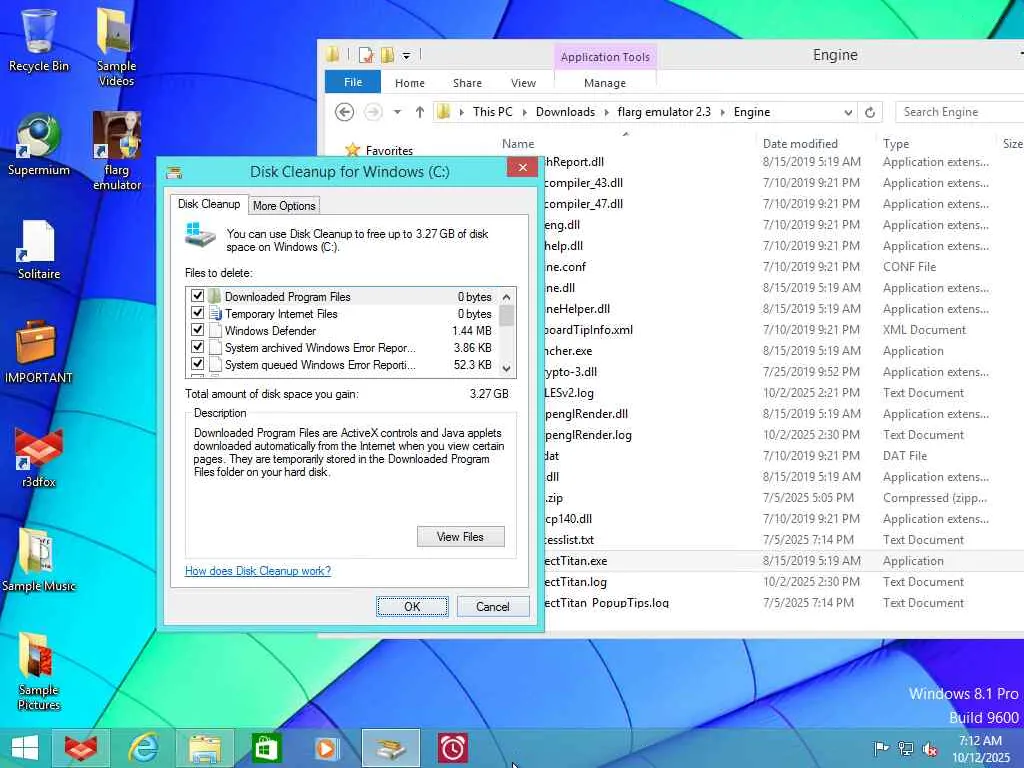Open the Windows Start button

pos(25,748)
